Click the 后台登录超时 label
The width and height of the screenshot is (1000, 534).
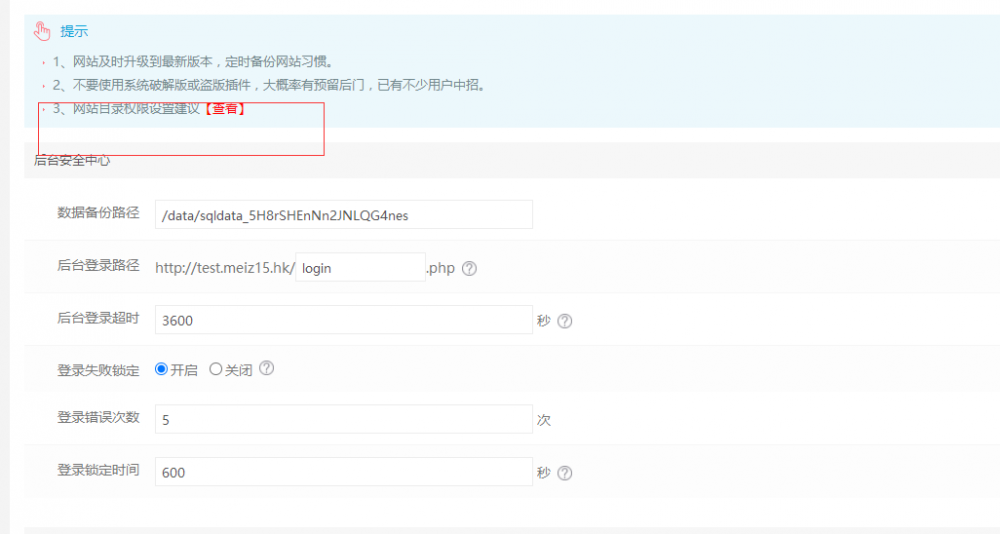click(x=98, y=318)
